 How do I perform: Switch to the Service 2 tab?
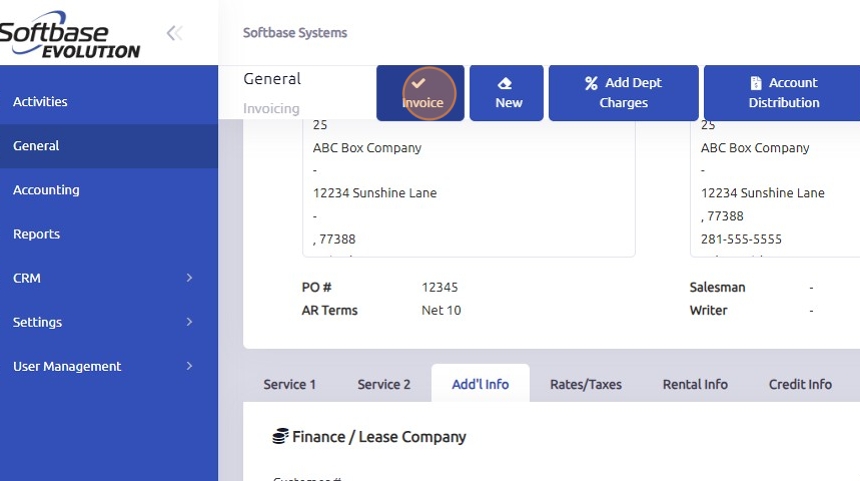click(x=384, y=384)
